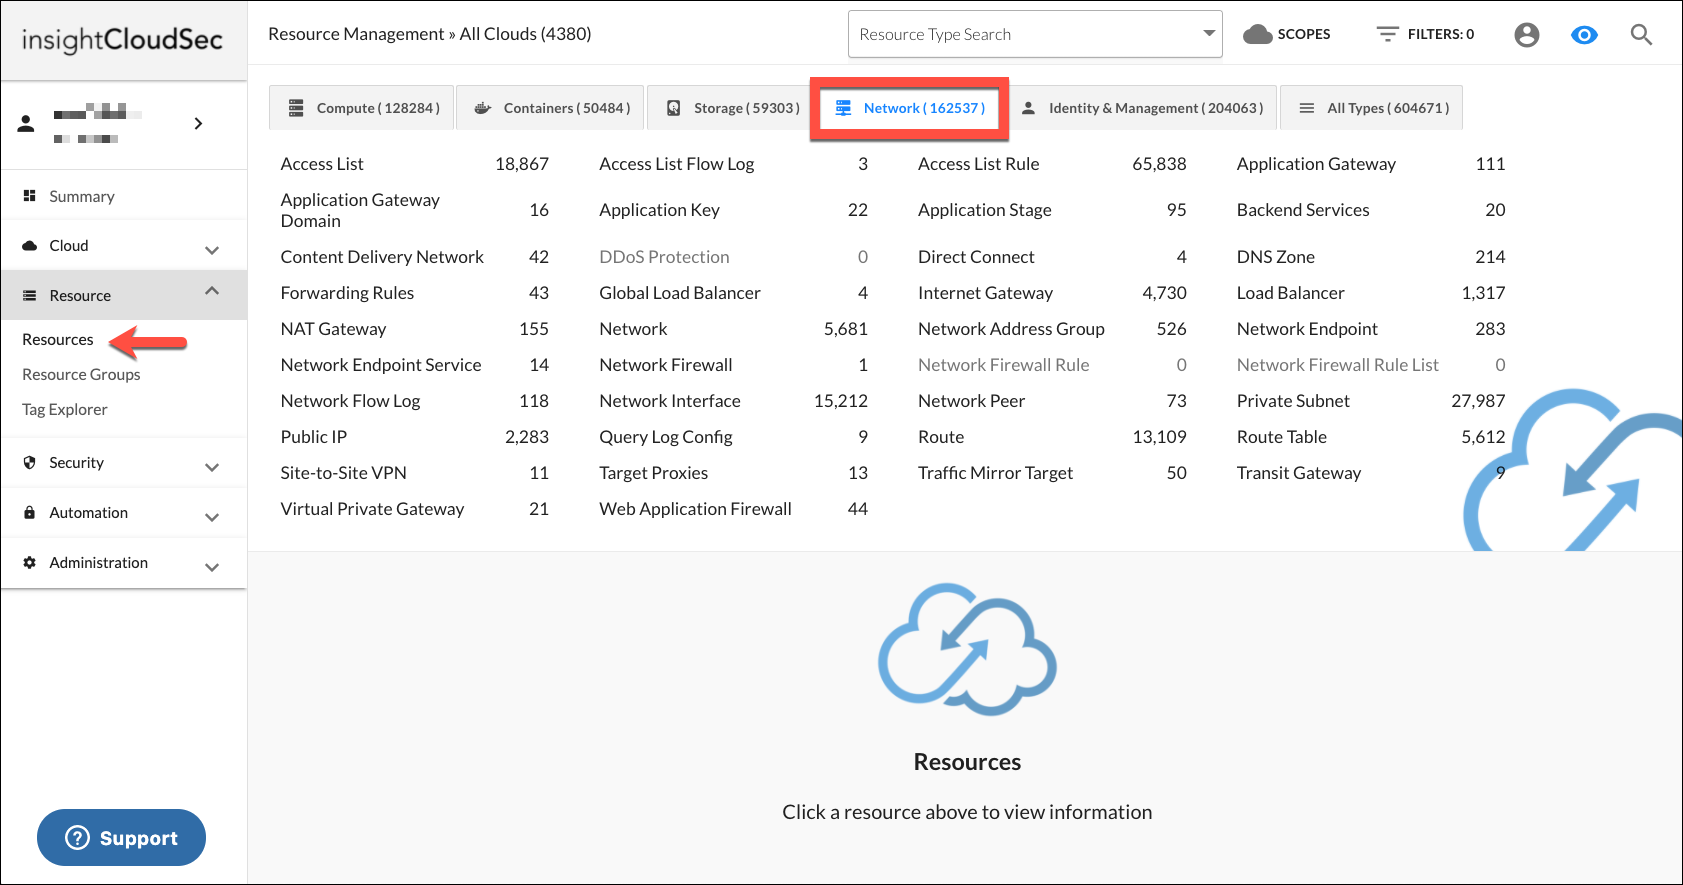Click the Compute server icon
This screenshot has height=885, width=1683.
click(x=296, y=108)
